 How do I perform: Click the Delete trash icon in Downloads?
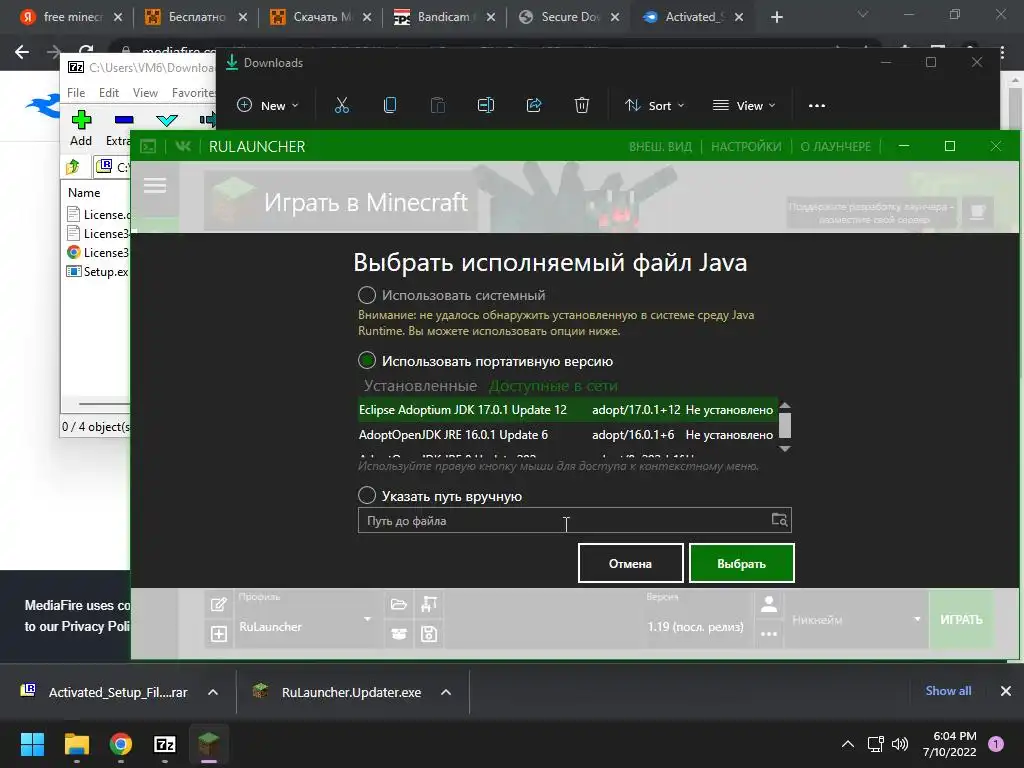[x=582, y=105]
